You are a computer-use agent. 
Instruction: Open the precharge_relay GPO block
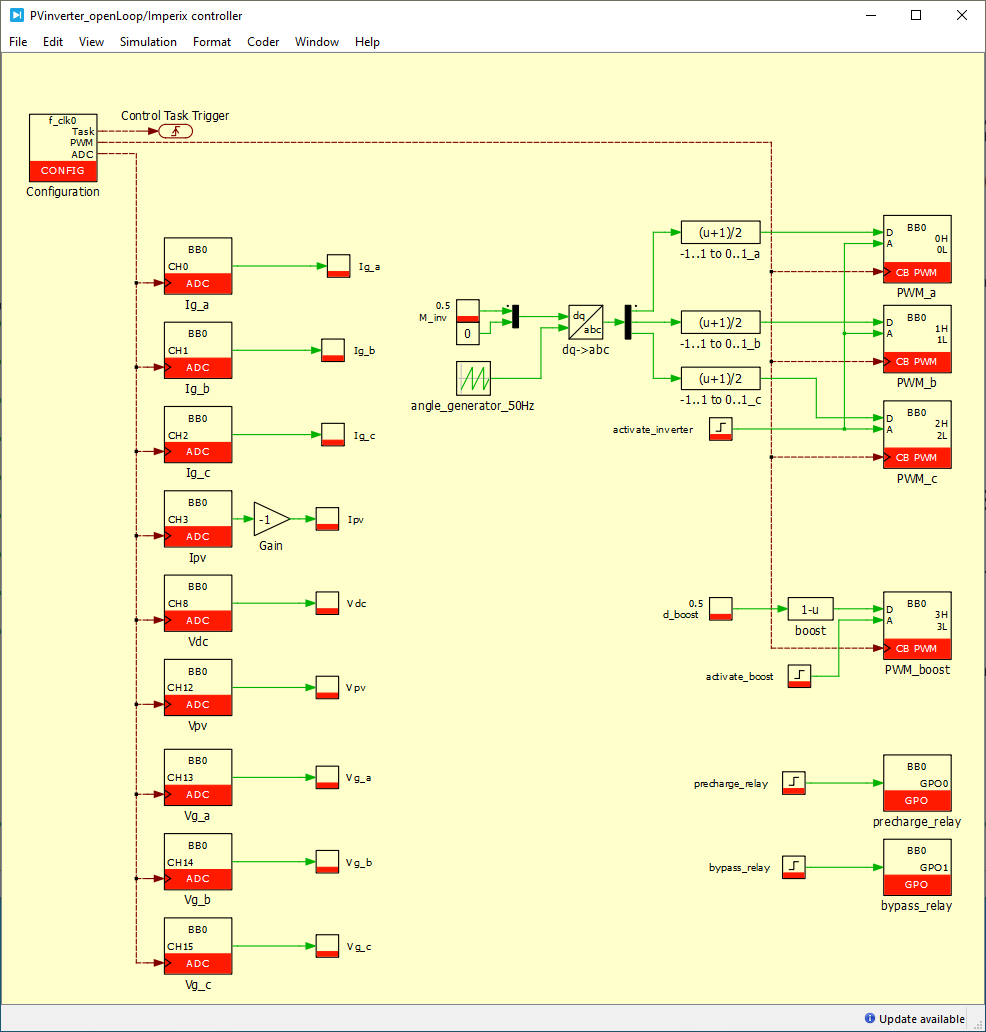(916, 783)
